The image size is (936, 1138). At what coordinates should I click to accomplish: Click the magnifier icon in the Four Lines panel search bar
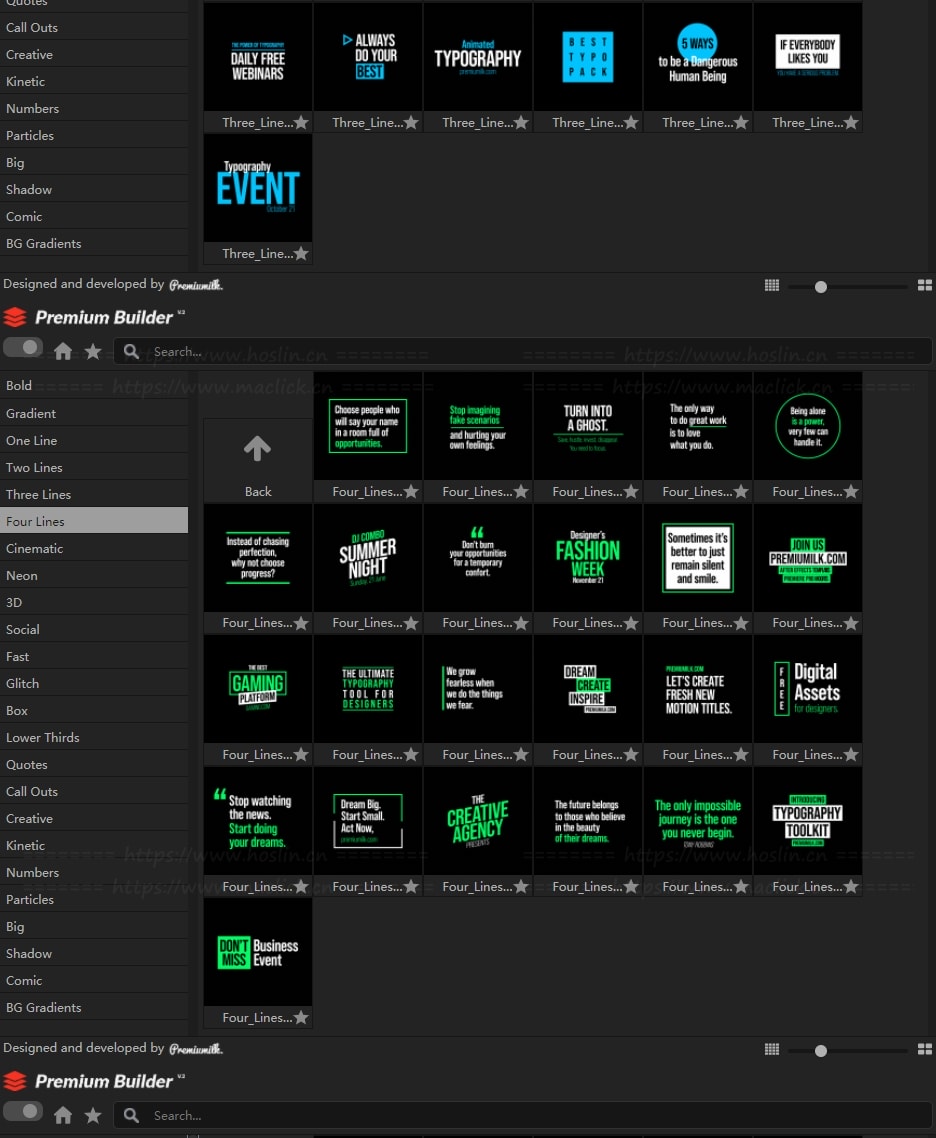131,351
